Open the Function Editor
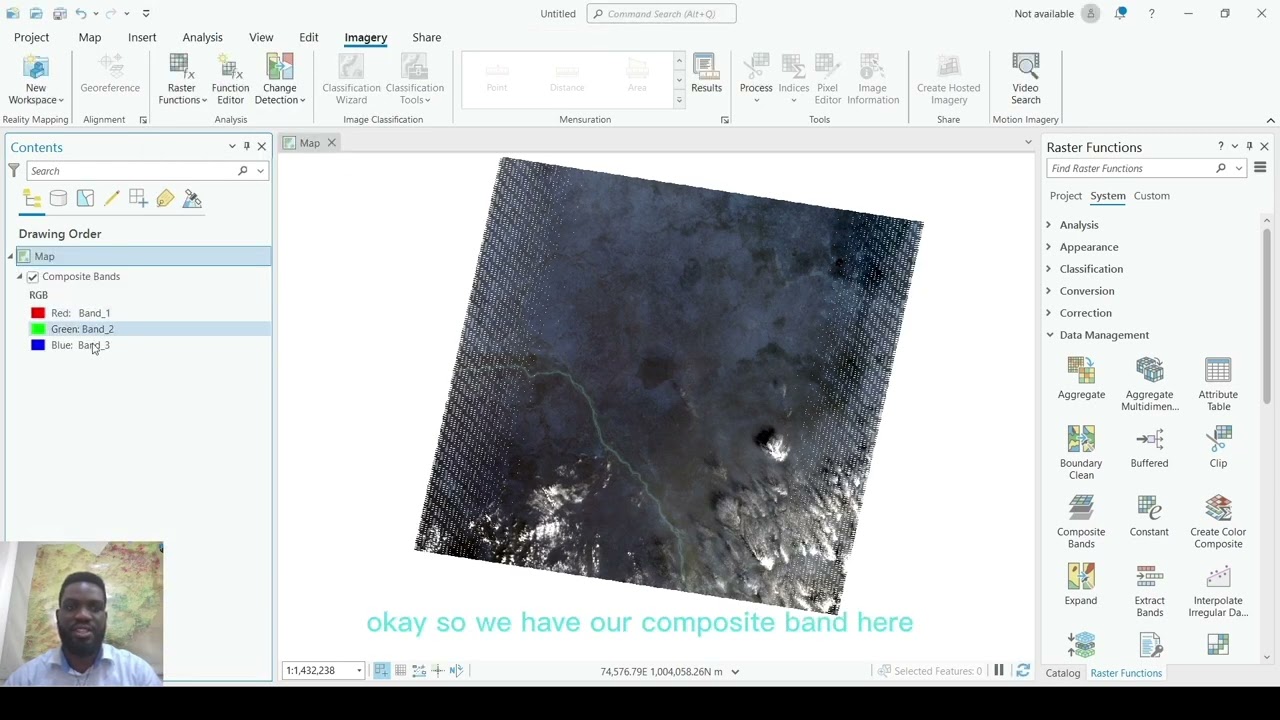The height and width of the screenshot is (720, 1280). coord(230,79)
